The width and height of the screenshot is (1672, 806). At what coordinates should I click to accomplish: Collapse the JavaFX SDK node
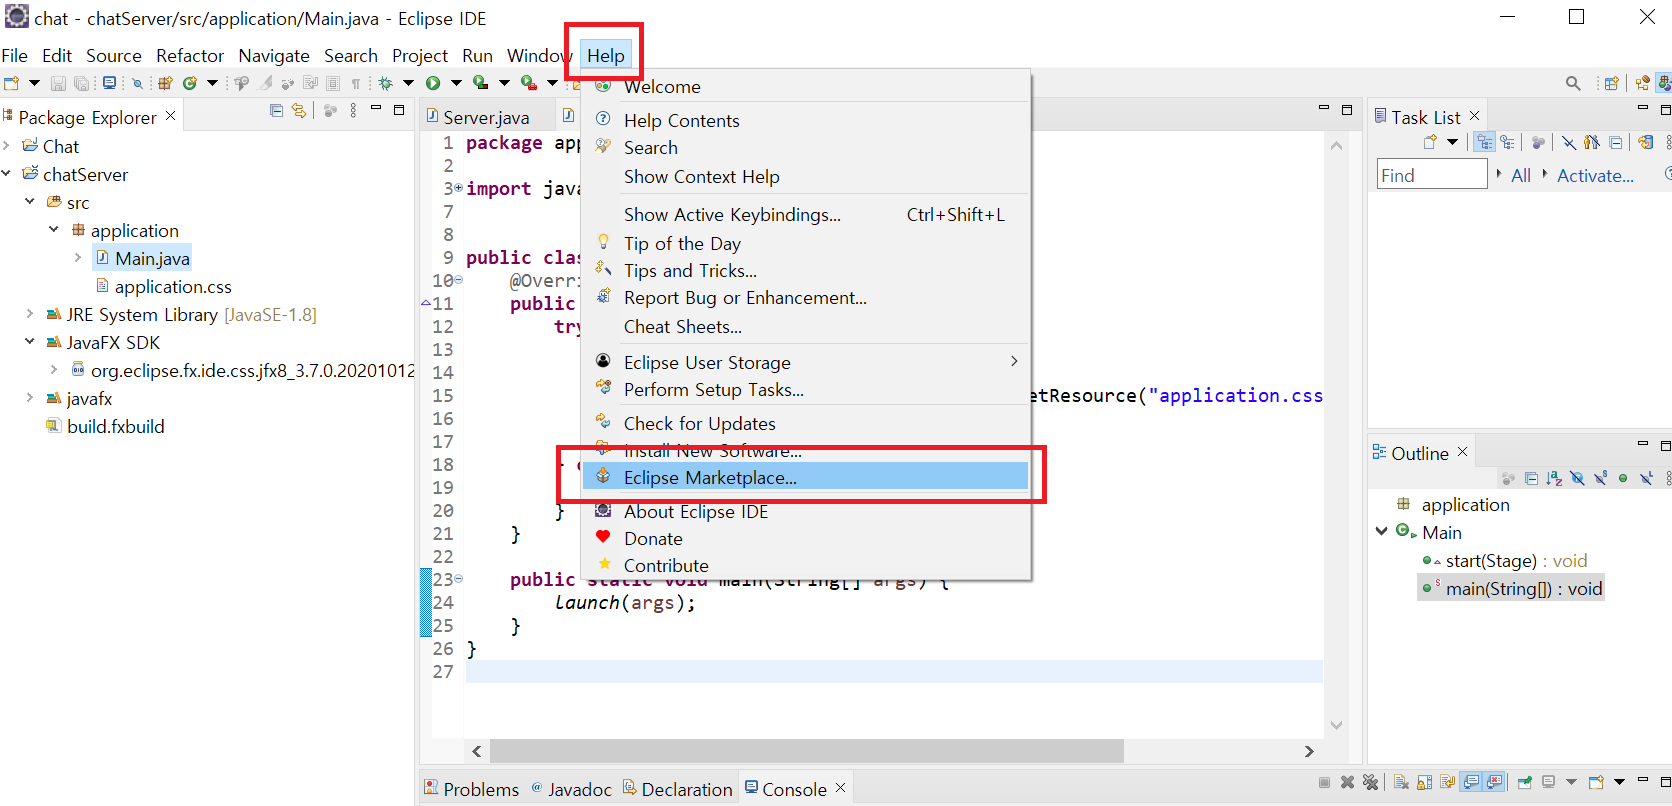point(30,342)
